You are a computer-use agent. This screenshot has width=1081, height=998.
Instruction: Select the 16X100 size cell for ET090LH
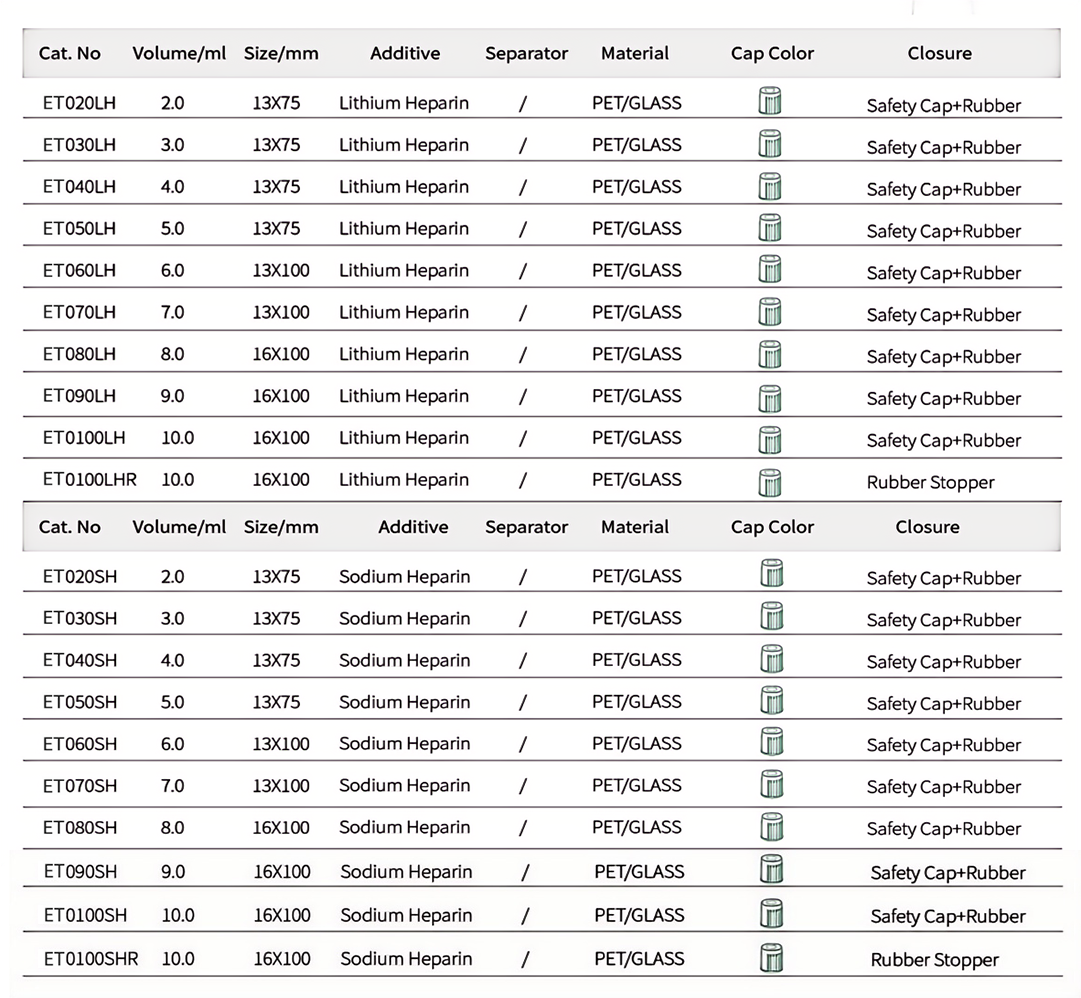(281, 396)
